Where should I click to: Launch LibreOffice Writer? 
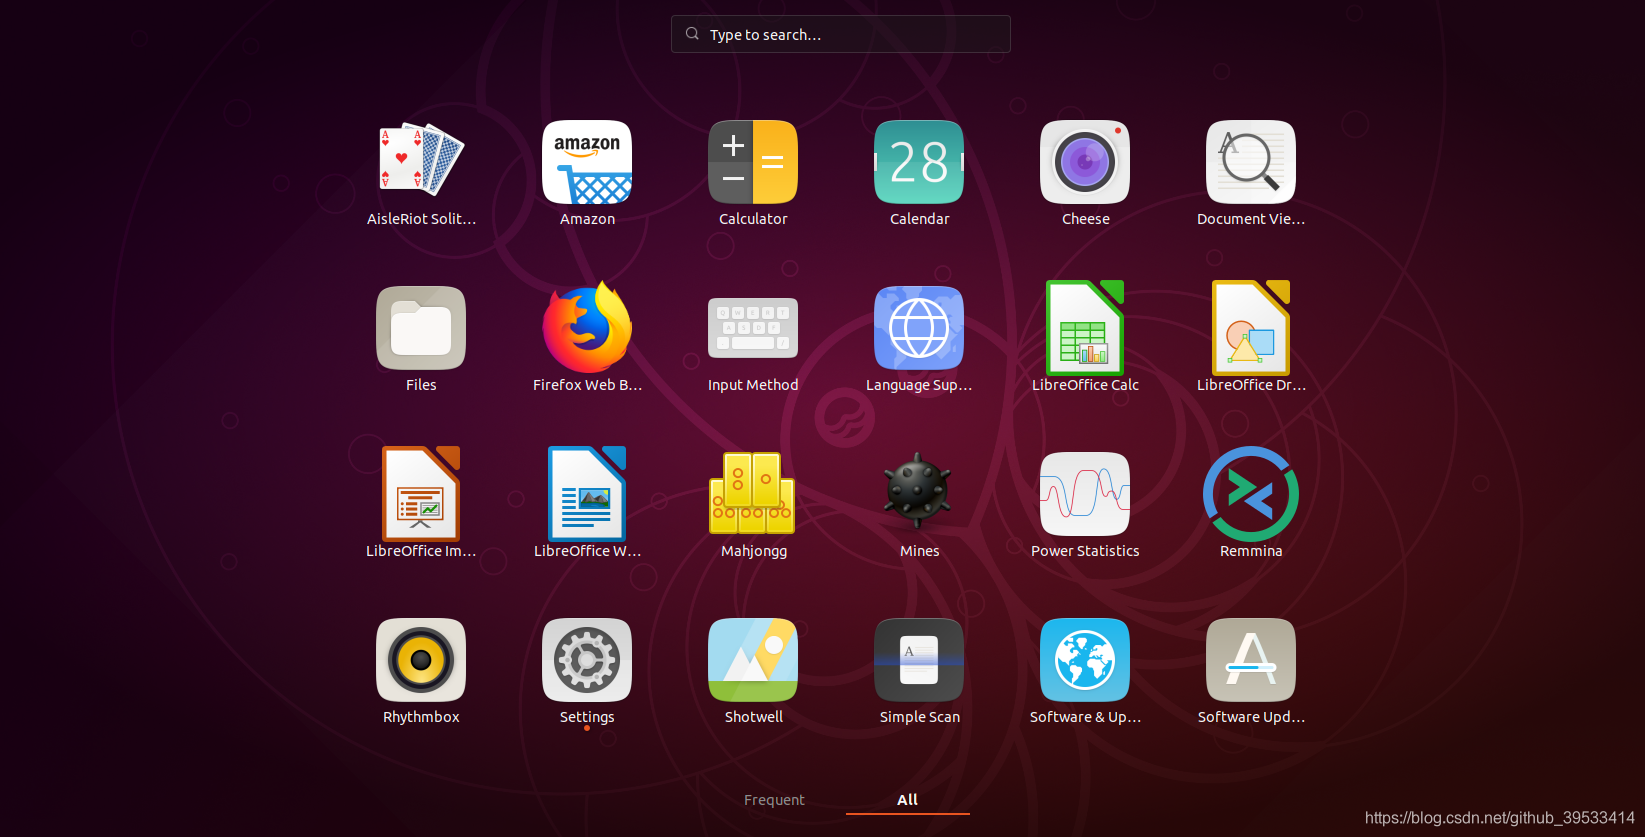click(587, 494)
